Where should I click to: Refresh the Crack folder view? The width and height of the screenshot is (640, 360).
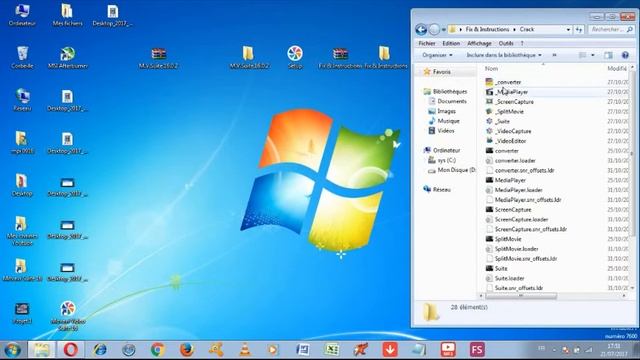click(x=579, y=29)
